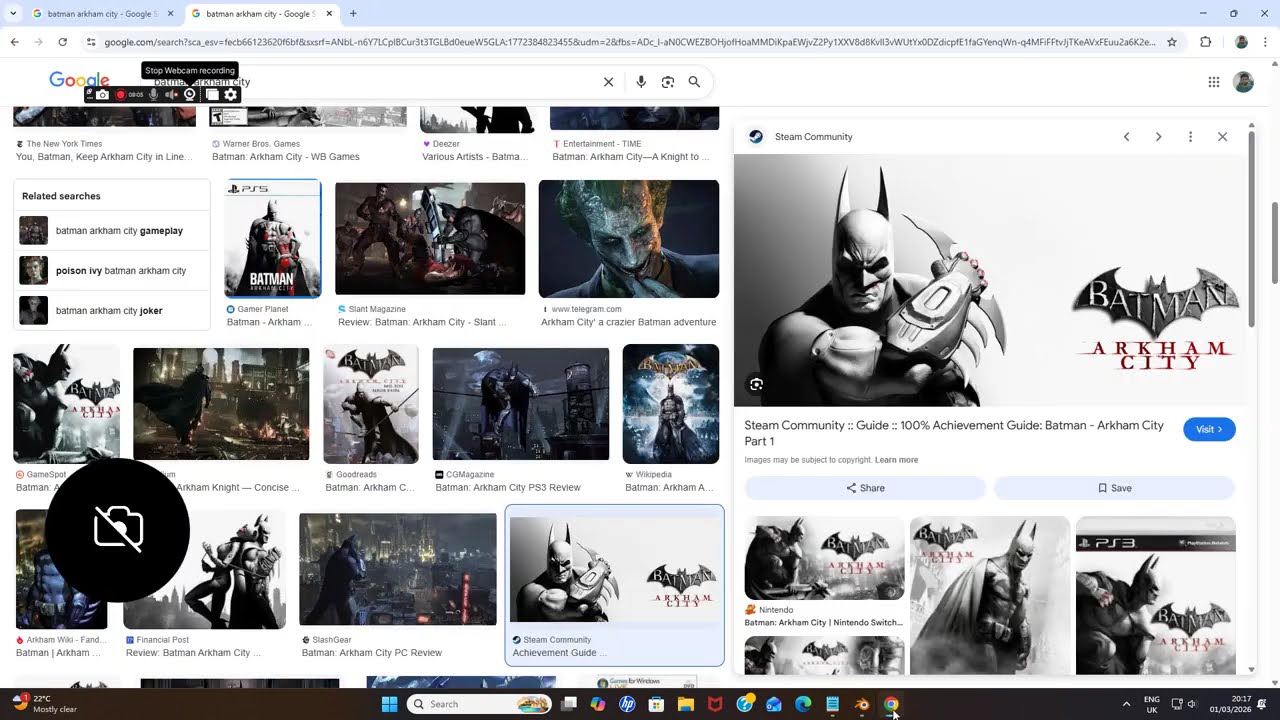Image resolution: width=1280 pixels, height=720 pixels.
Task: Open Microsoft Edge from taskbar
Action: 803,704
